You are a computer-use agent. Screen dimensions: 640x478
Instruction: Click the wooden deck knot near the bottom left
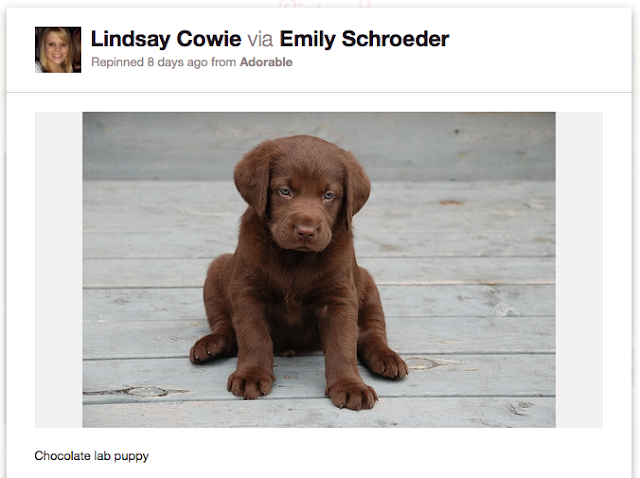point(147,391)
